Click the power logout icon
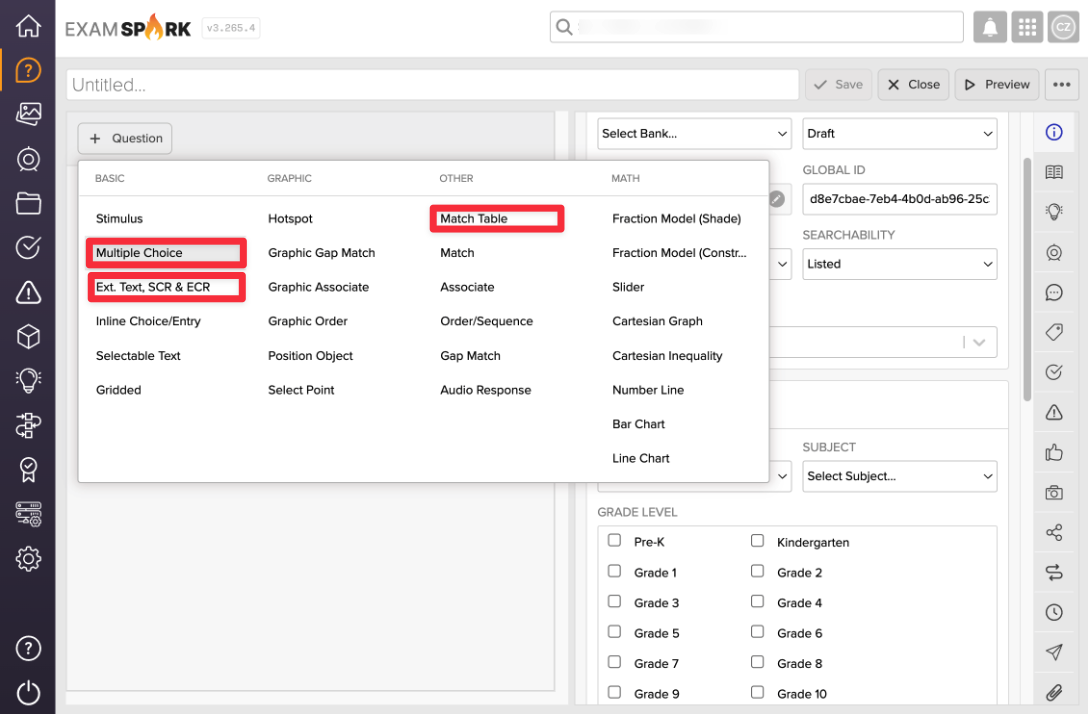 (x=28, y=692)
